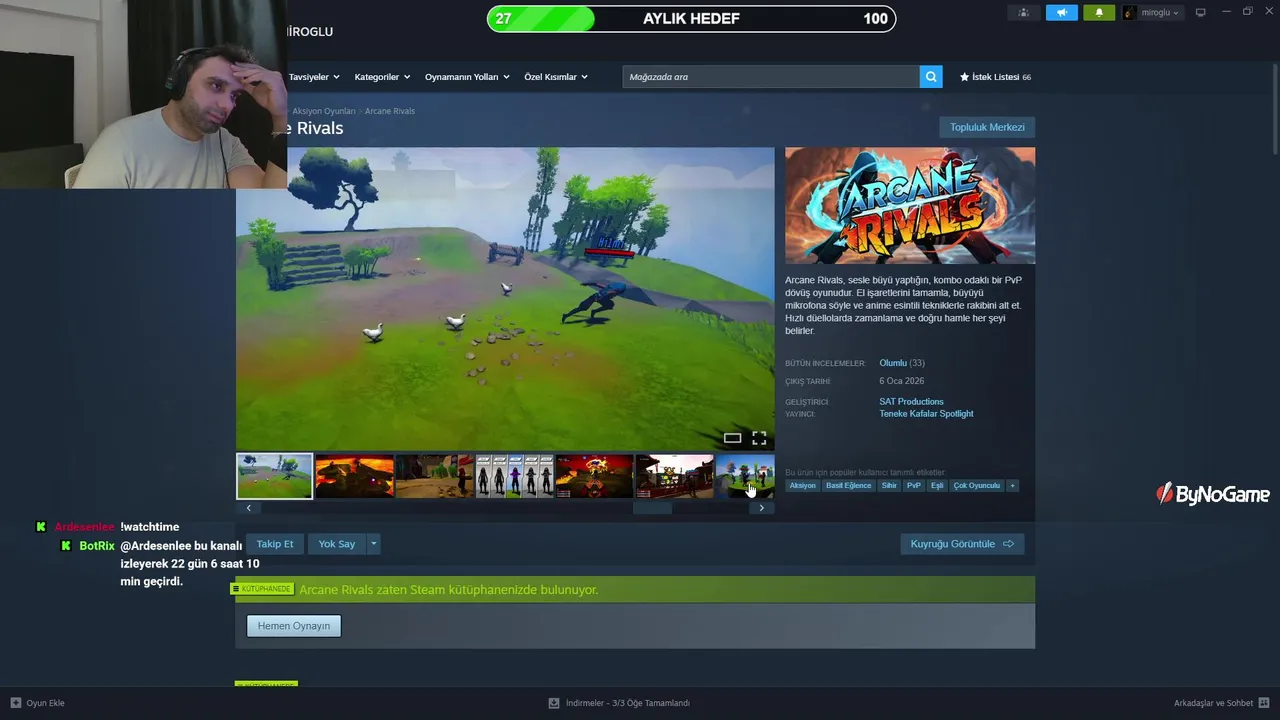Toggle theater mode on the video player
Viewport: 1280px width, 720px height.
[732, 438]
